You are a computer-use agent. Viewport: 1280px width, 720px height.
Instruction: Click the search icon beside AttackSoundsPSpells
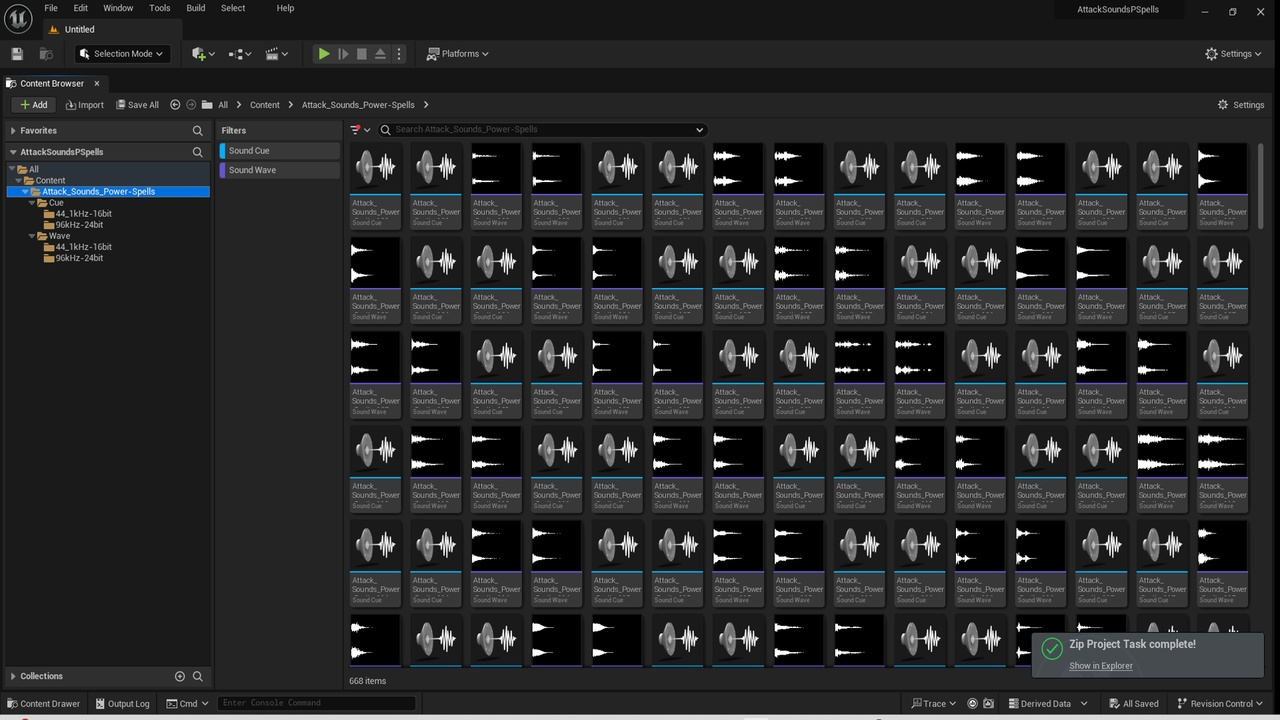point(197,152)
